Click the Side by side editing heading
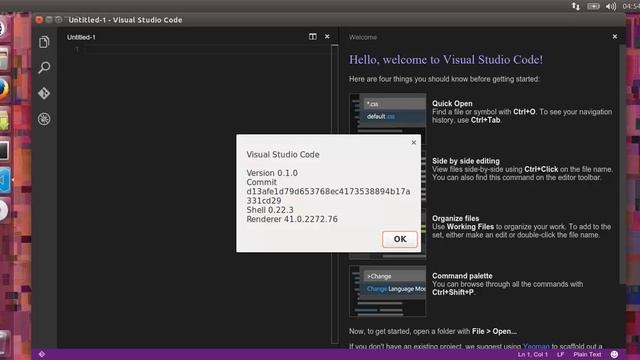Screen dimensions: 640x360 point(466,161)
